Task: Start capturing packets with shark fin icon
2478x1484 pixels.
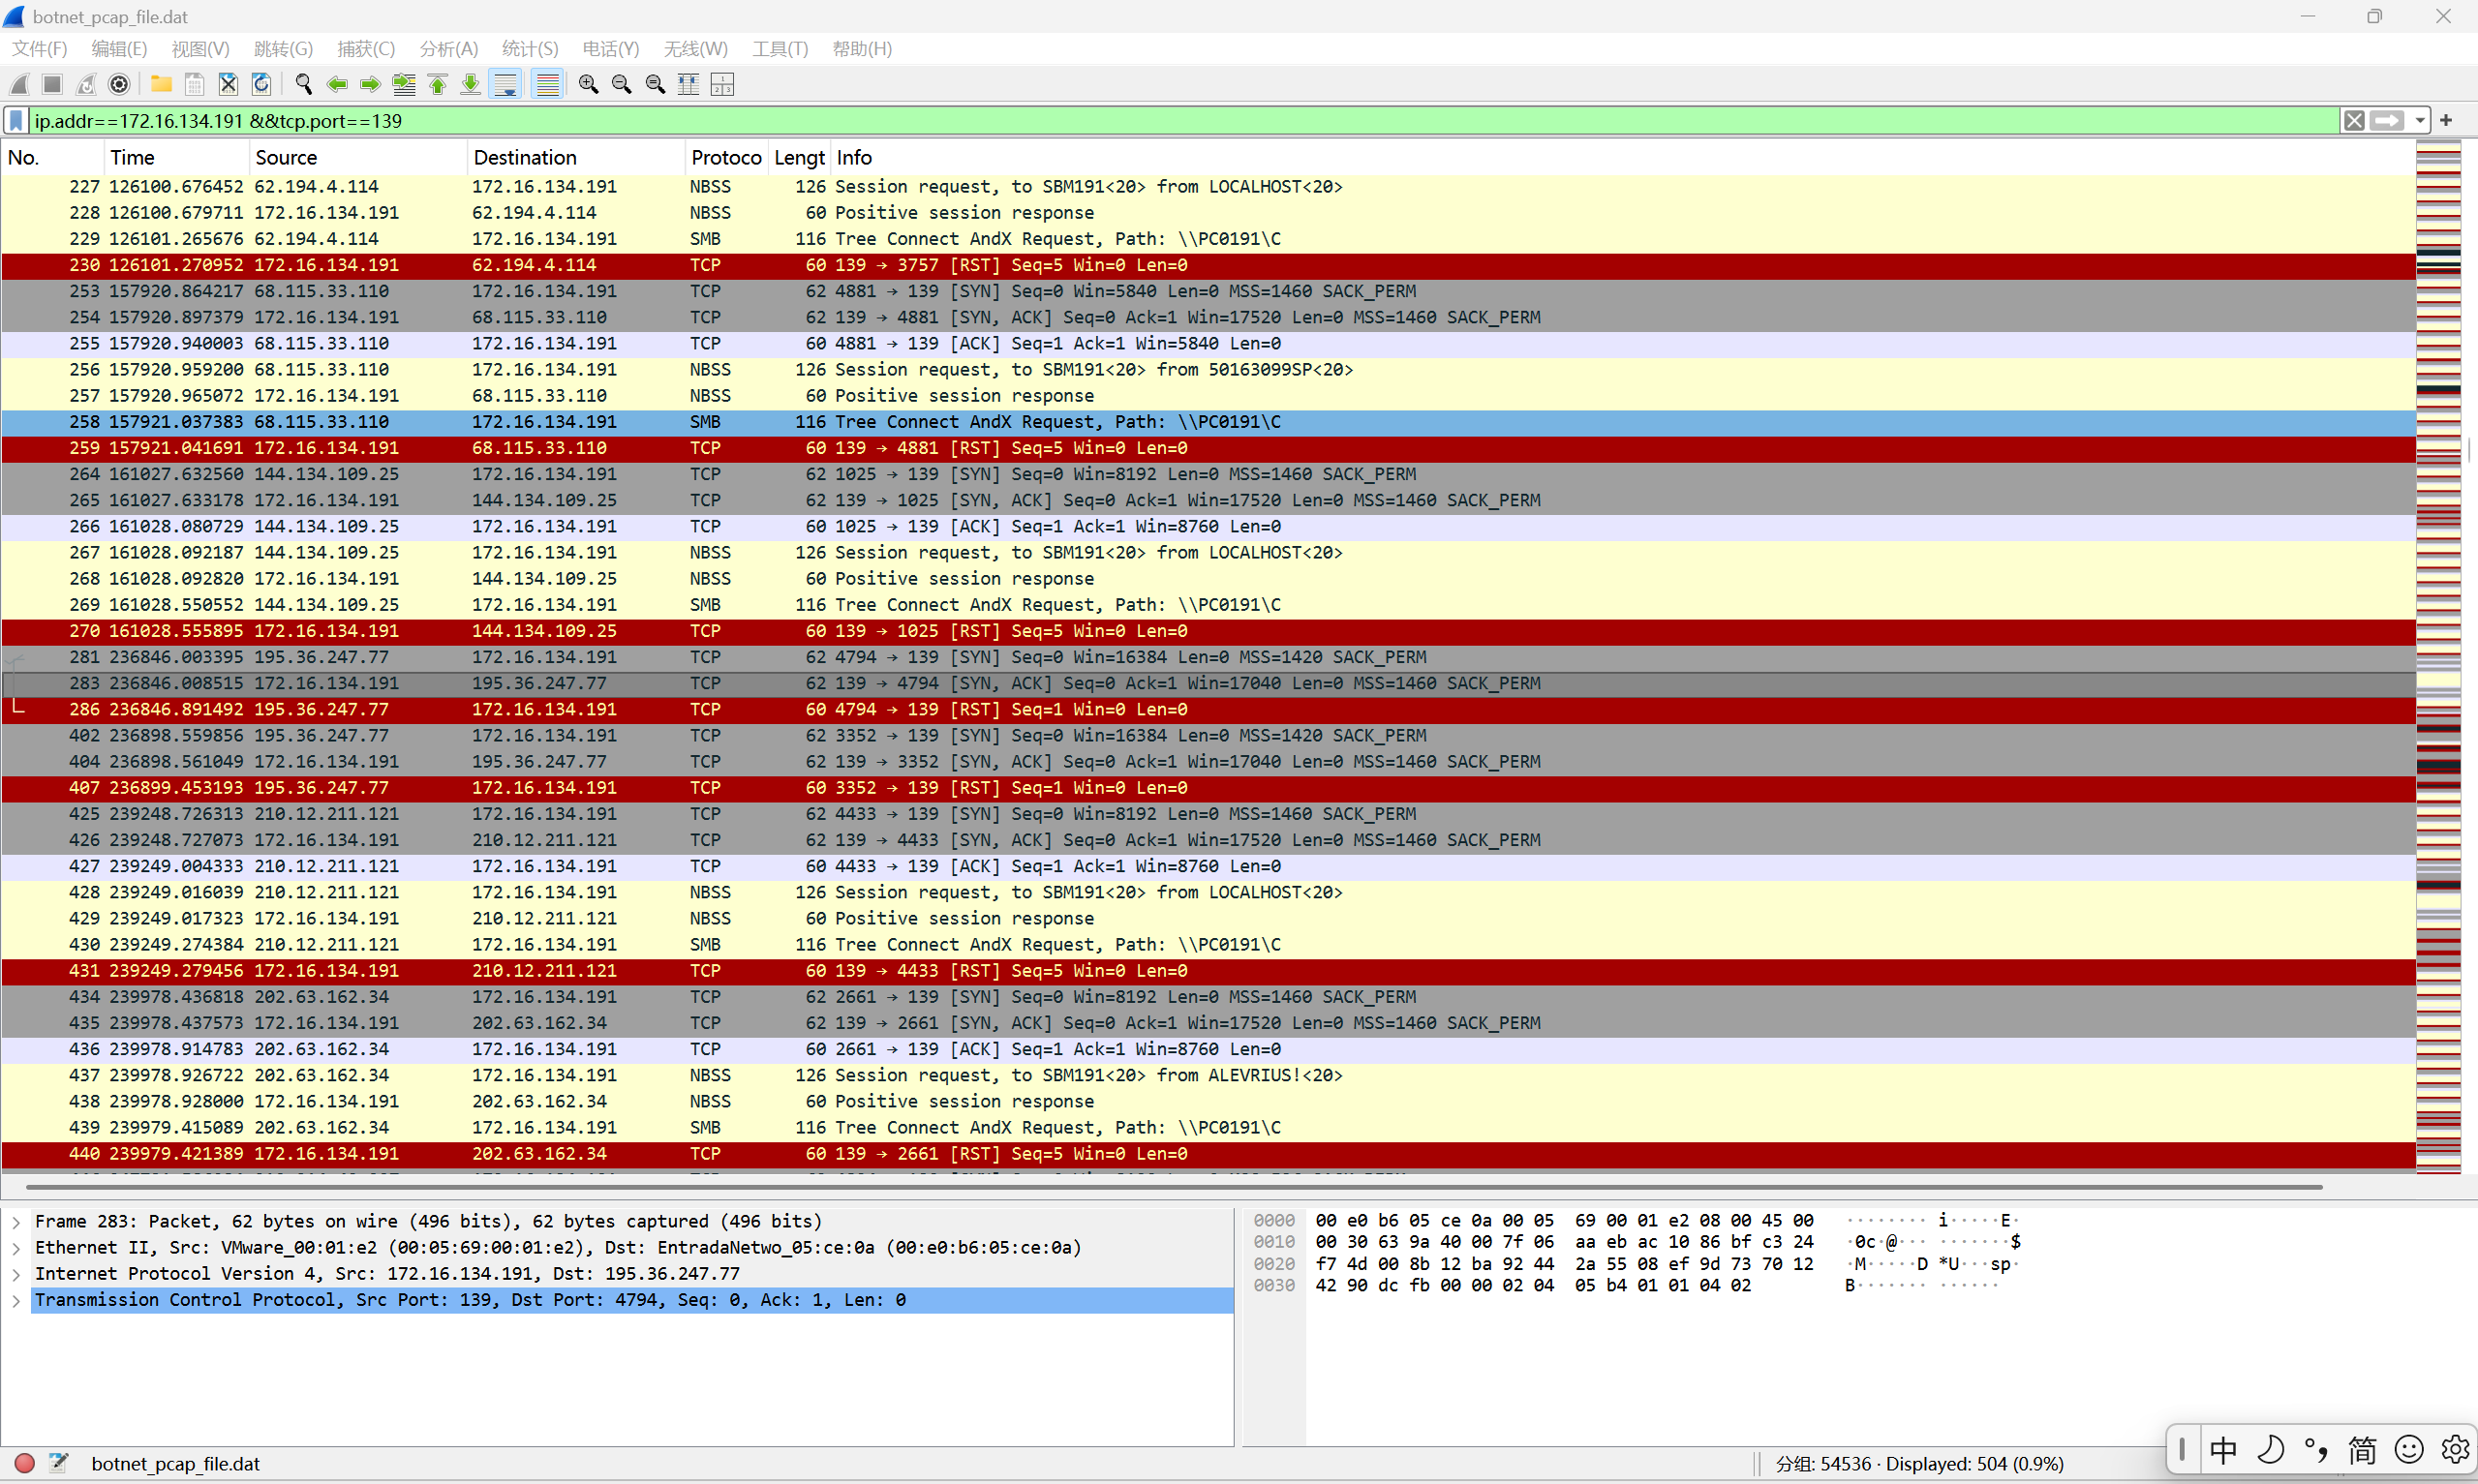Action: (20, 85)
